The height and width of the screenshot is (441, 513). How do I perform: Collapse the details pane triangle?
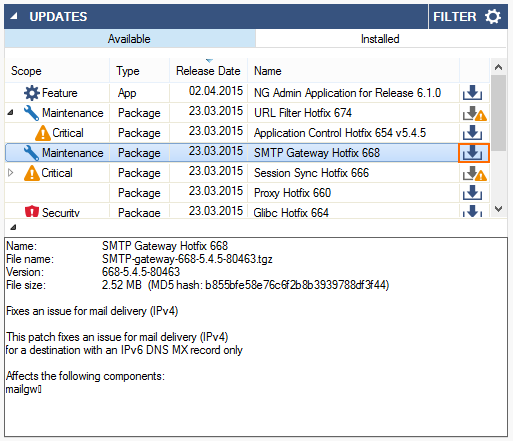point(13,227)
